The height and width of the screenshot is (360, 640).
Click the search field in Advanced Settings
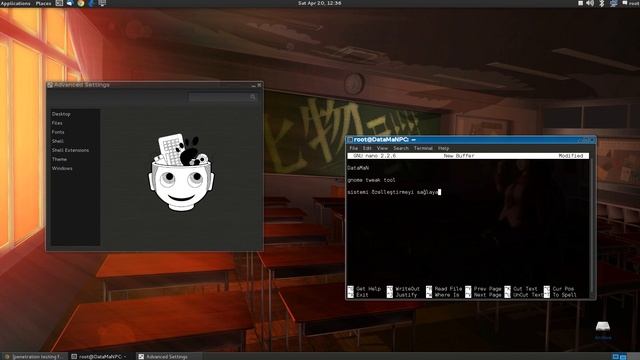pyautogui.click(x=222, y=97)
